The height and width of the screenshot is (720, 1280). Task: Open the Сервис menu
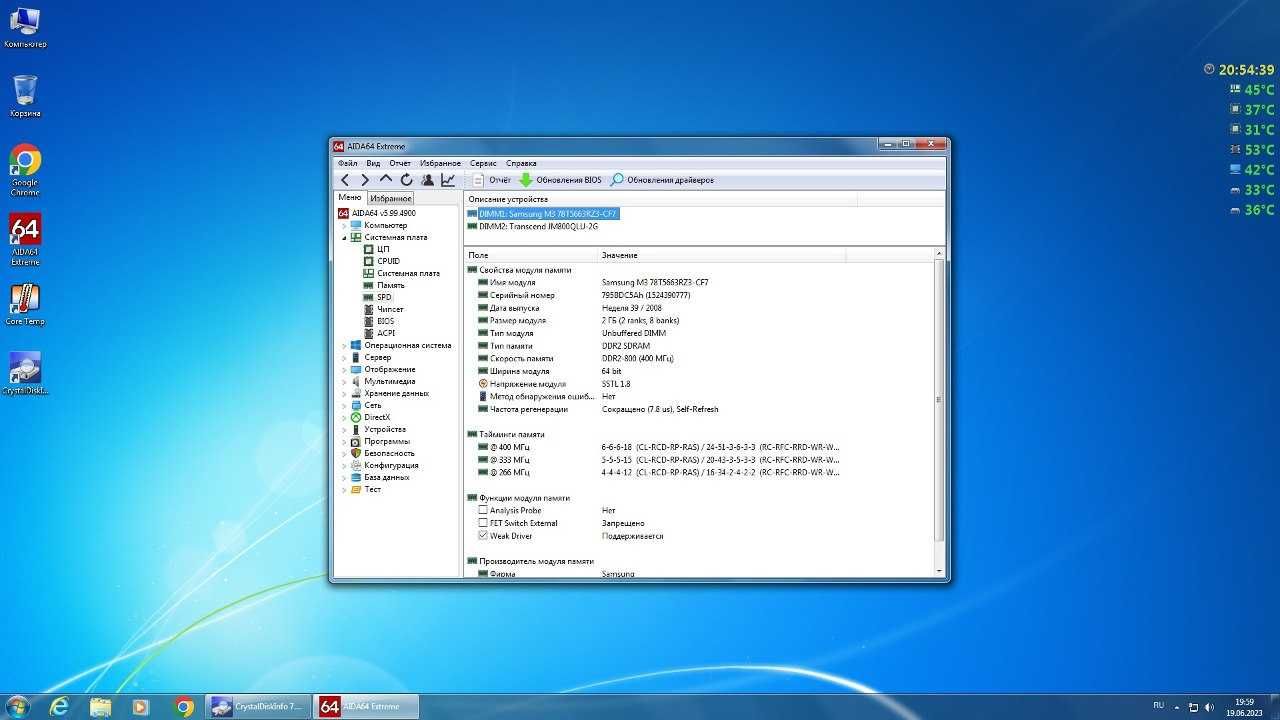(483, 163)
